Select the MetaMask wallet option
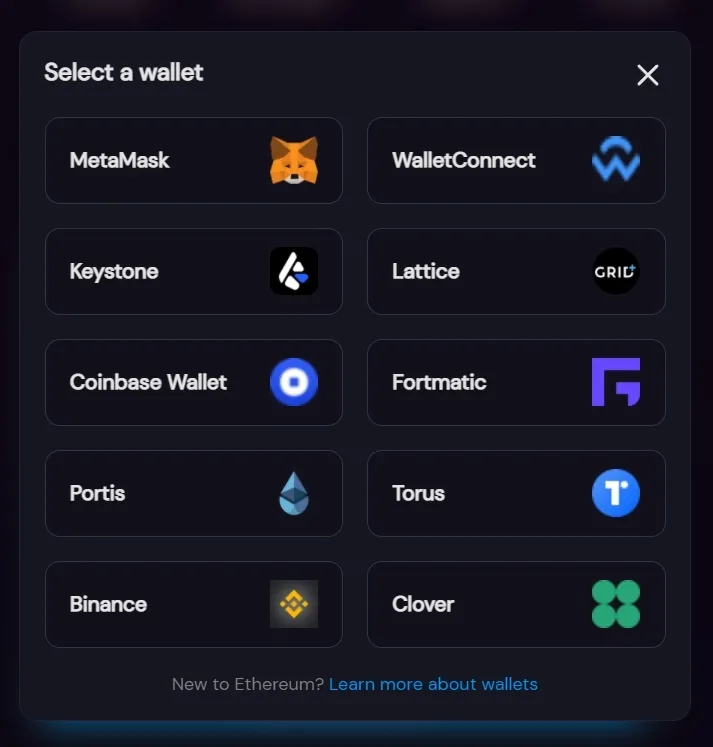Viewport: 713px width, 747px height. point(194,161)
